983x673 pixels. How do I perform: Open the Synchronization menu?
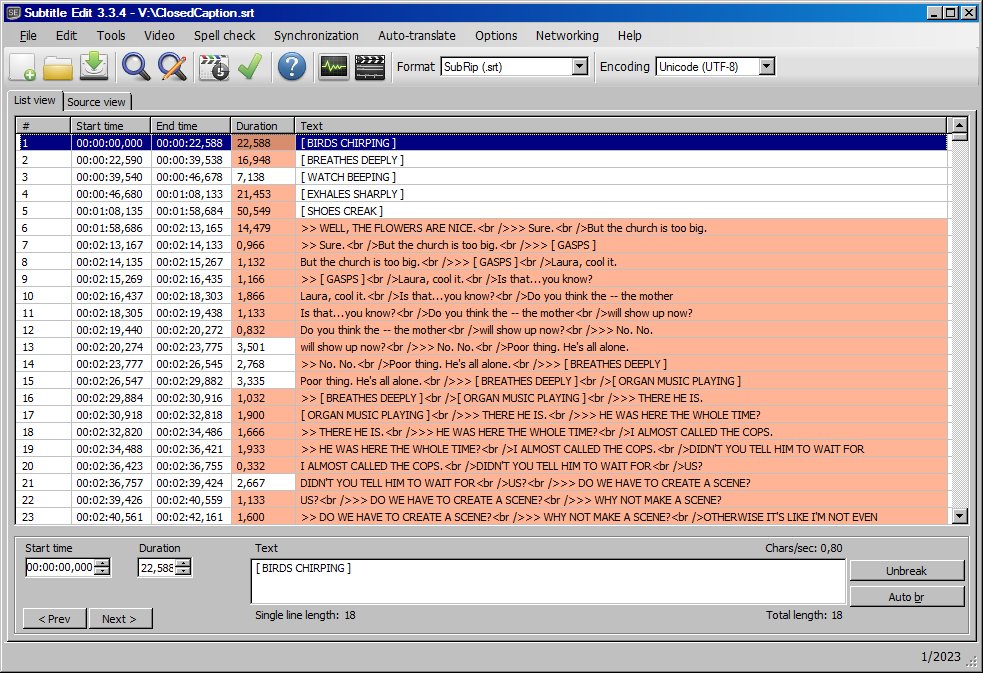[316, 36]
